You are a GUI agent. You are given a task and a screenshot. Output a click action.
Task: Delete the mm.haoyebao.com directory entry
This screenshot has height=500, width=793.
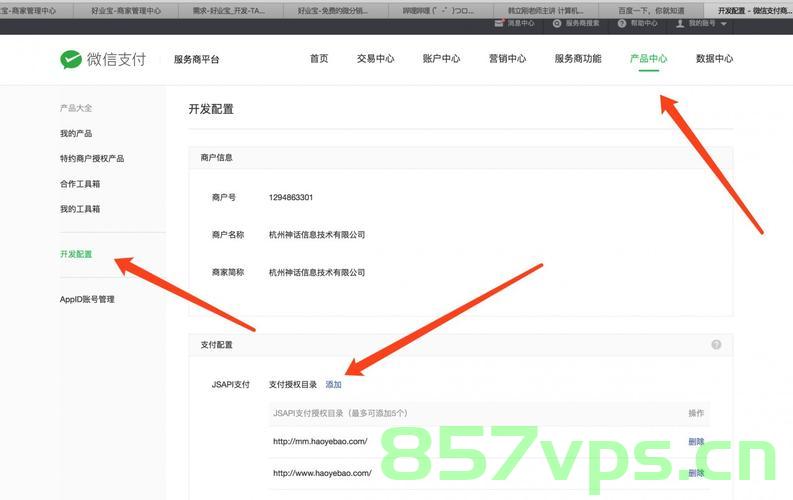(696, 441)
